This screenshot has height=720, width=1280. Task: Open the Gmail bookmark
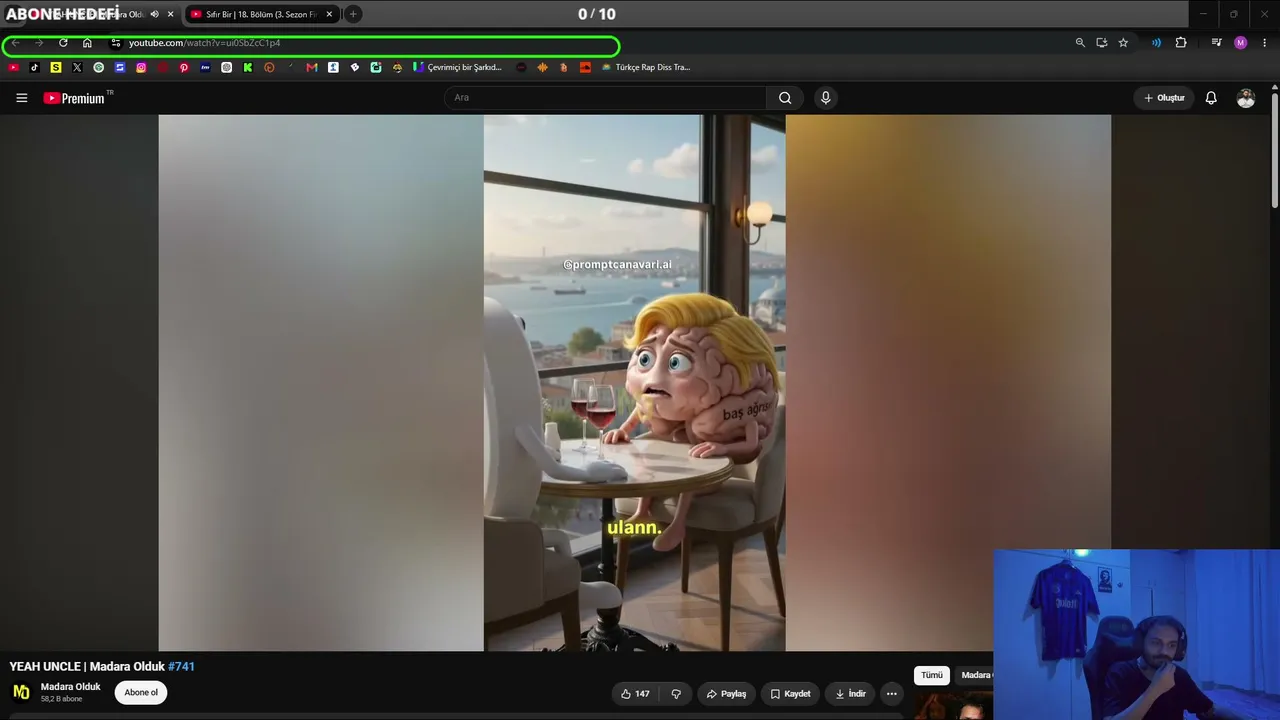pos(312,68)
